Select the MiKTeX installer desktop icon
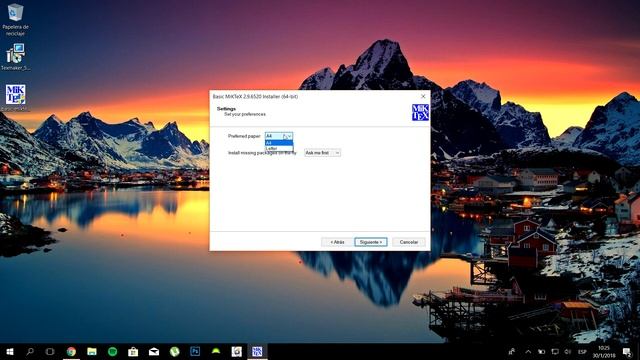The width and height of the screenshot is (640, 360). [x=16, y=98]
